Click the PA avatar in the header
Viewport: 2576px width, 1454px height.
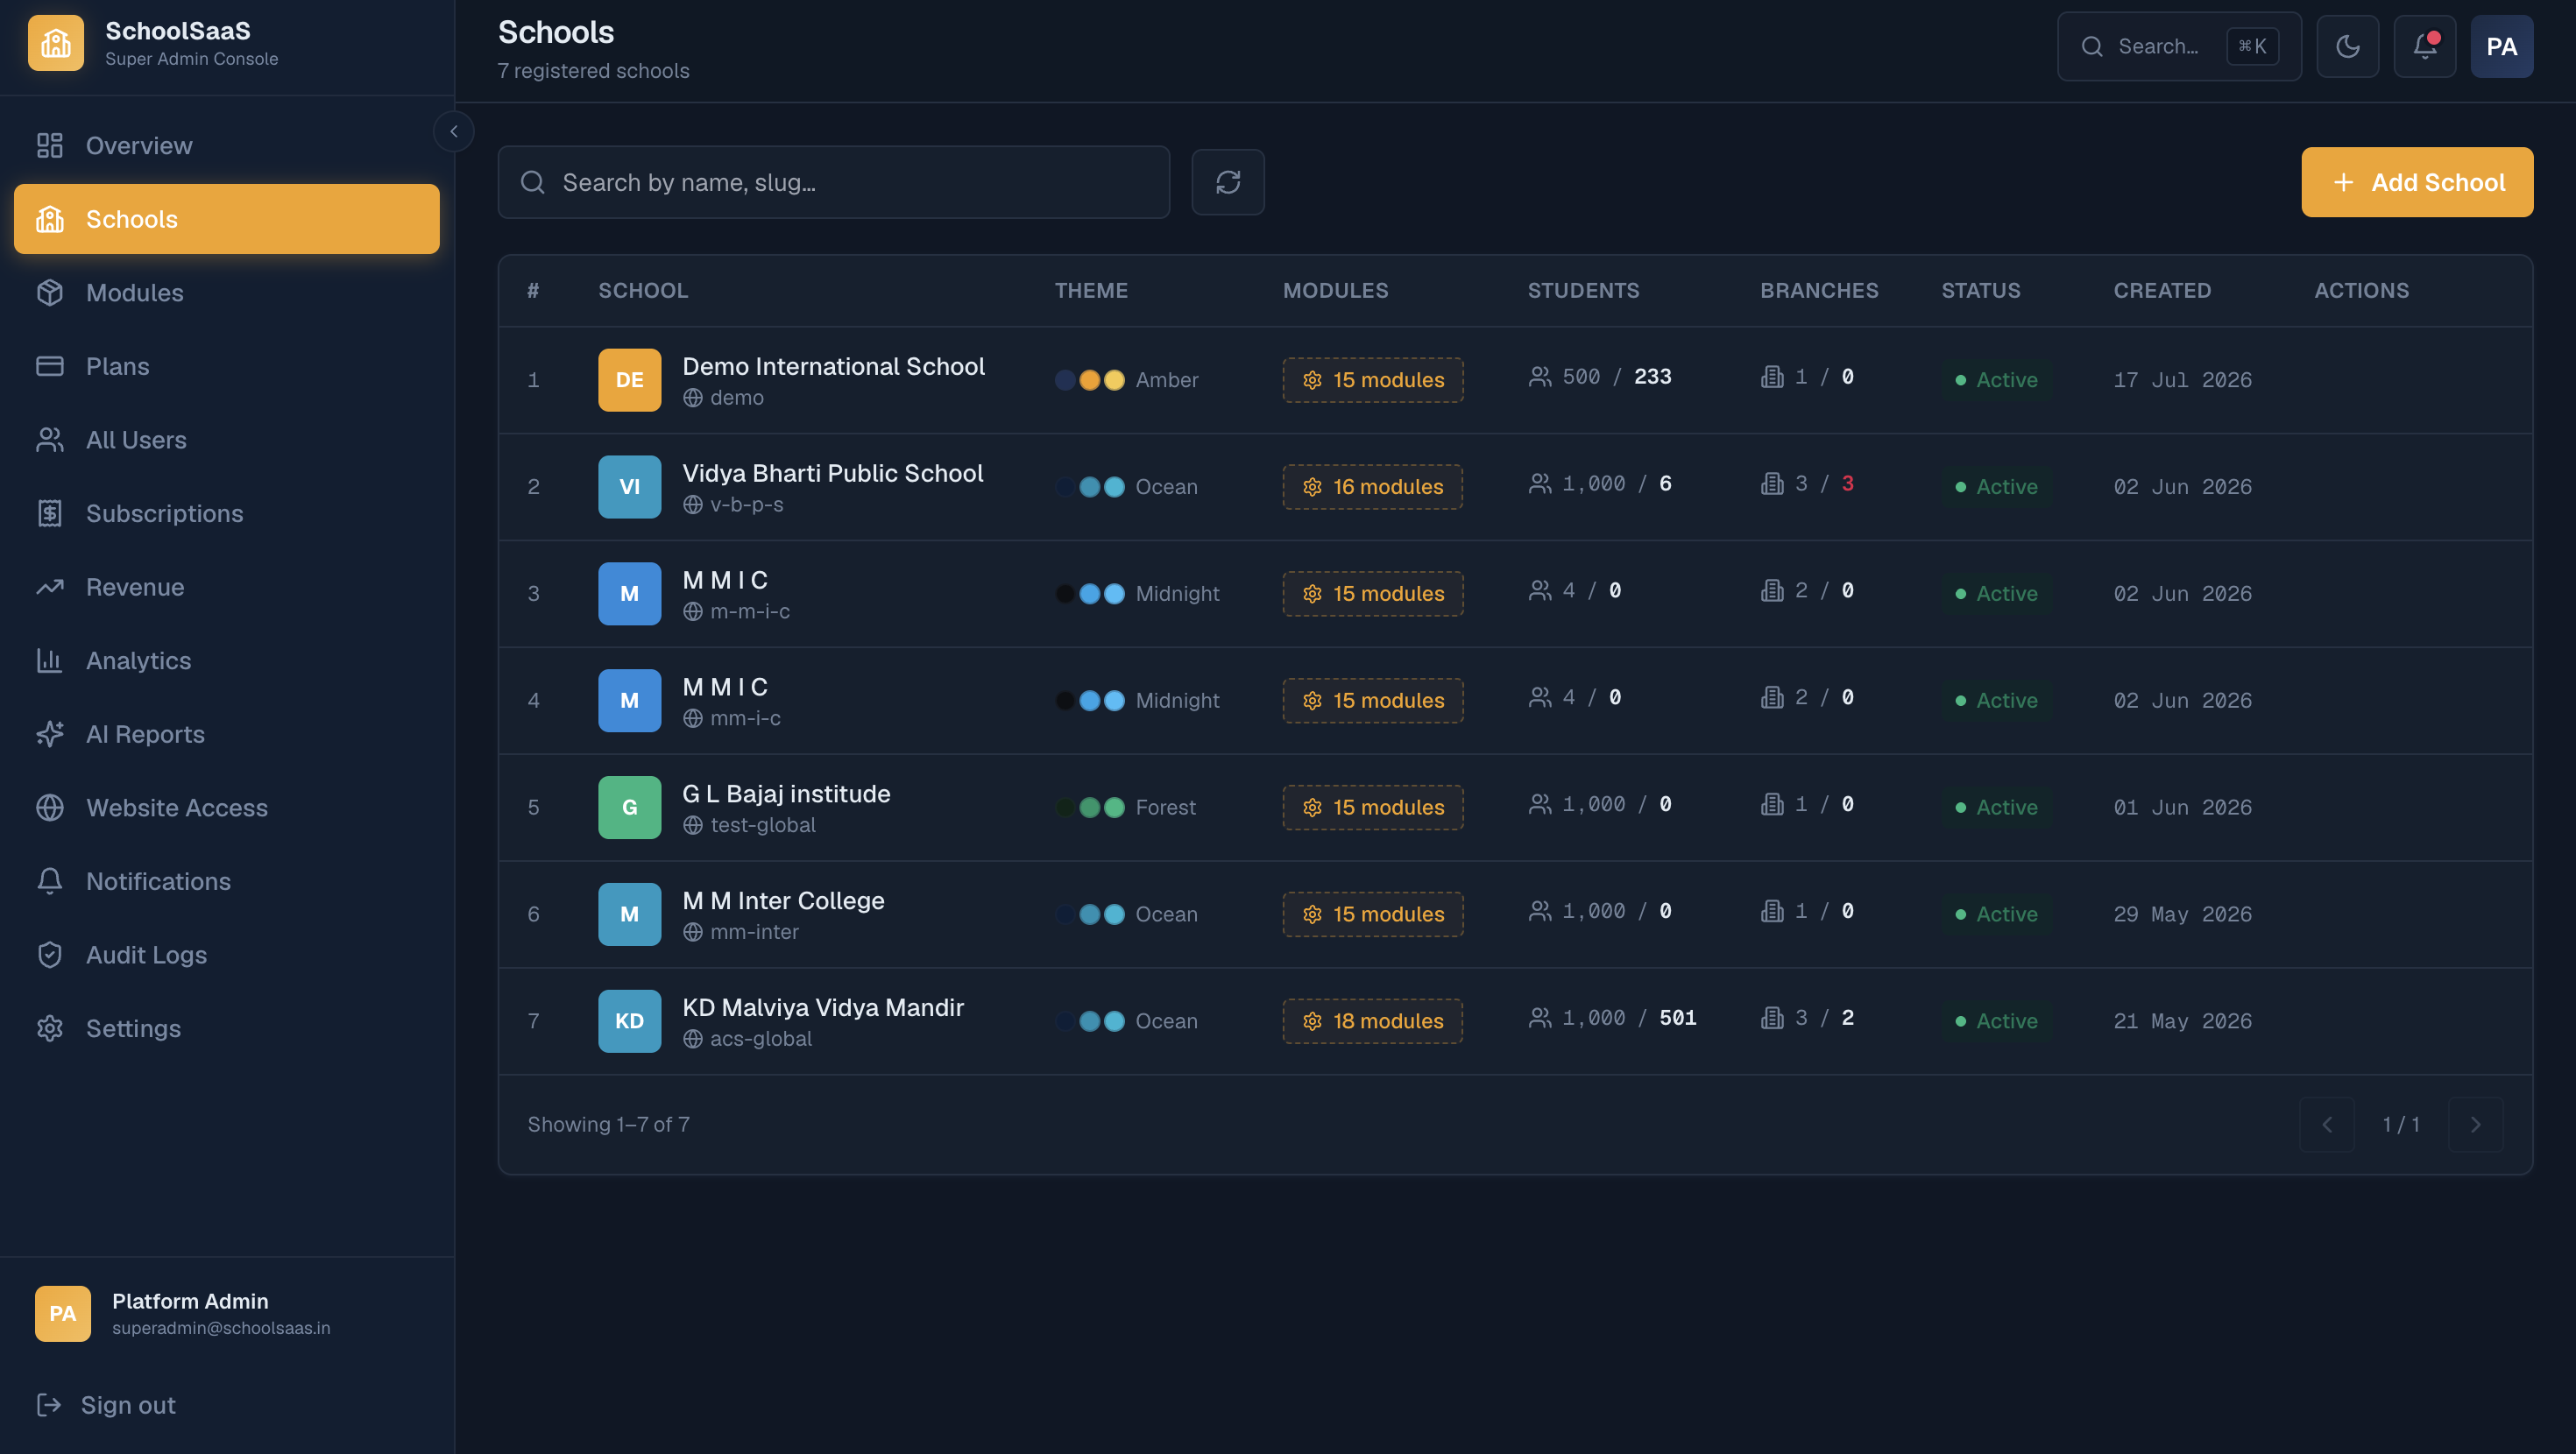[x=2502, y=46]
